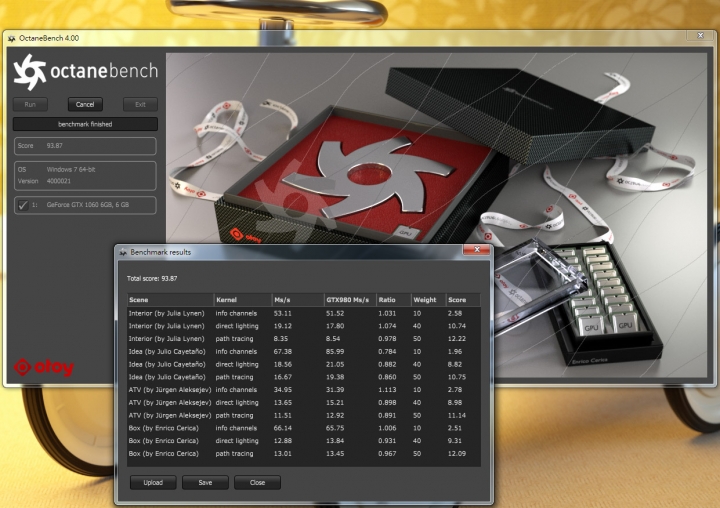Viewport: 720px width, 508px height.
Task: Close the OctaneBench 4.00 main window
Action: pyautogui.click(x=700, y=35)
